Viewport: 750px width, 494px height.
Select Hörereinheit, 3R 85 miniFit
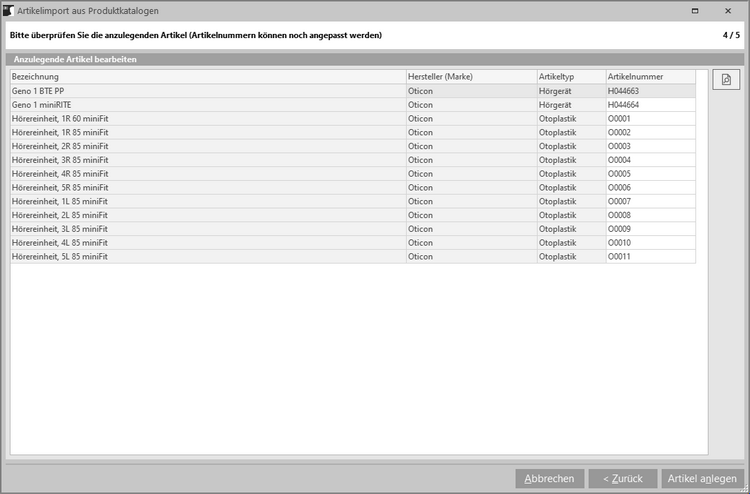click(x=353, y=160)
